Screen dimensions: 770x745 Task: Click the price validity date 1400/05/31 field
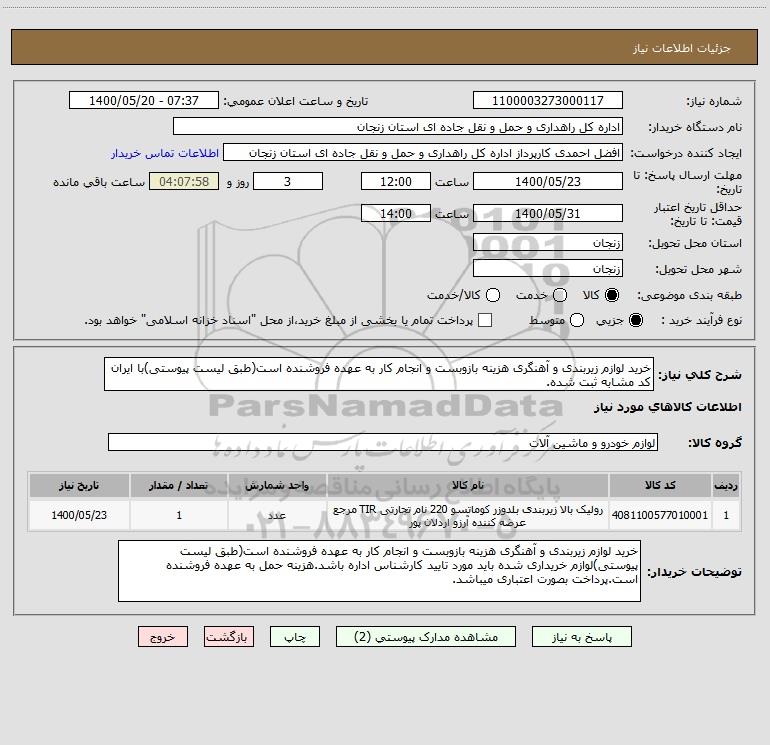pos(548,214)
